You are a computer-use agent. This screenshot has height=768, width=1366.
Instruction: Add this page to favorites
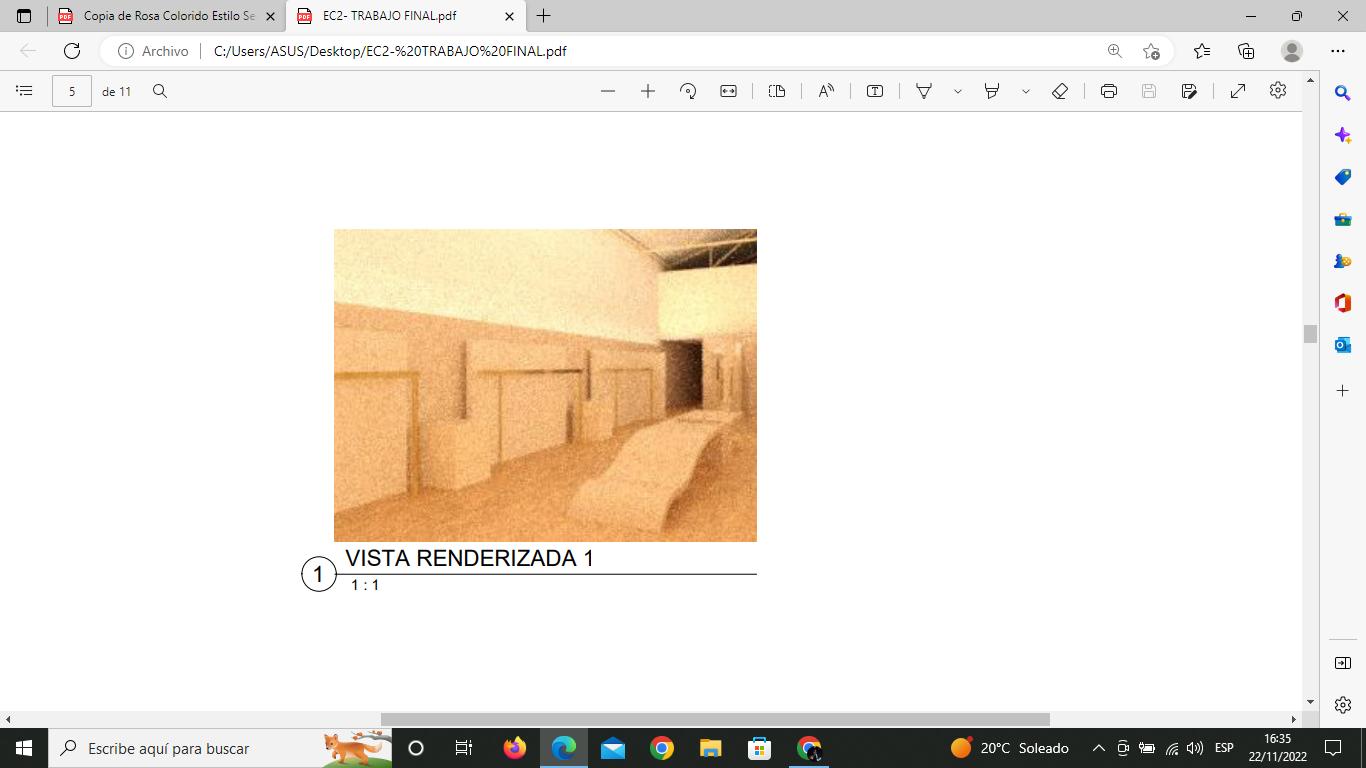[1151, 51]
